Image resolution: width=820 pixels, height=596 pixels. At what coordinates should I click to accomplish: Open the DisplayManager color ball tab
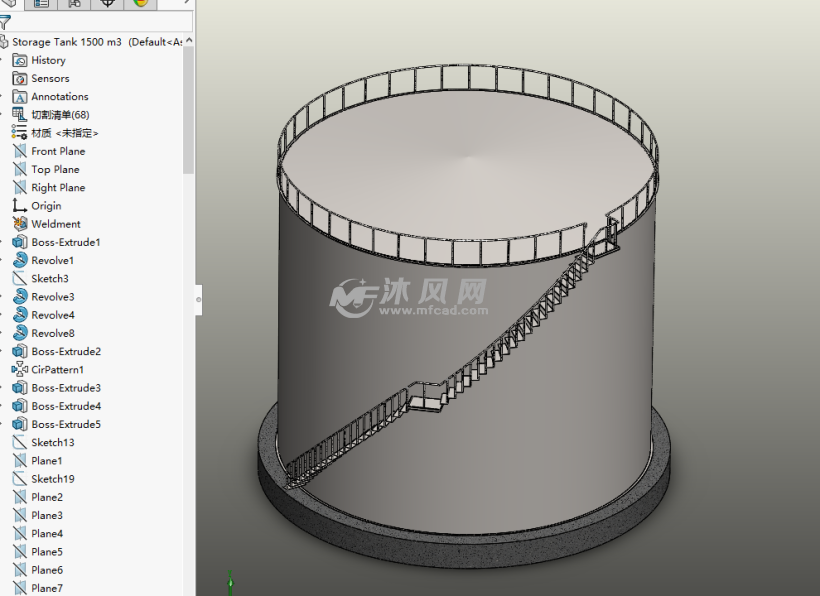tap(140, 3)
